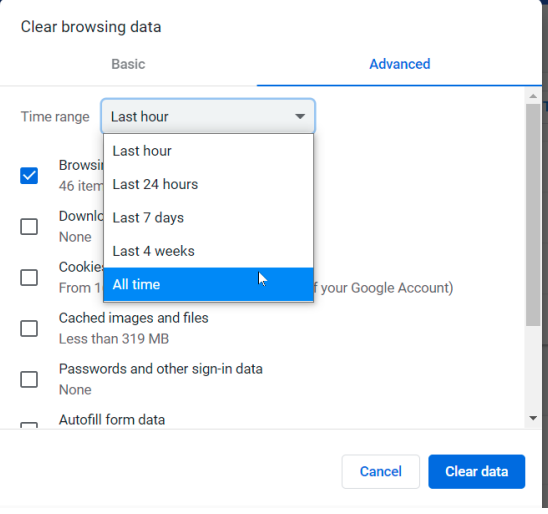Click the scrollbar down arrow

pyautogui.click(x=533, y=418)
